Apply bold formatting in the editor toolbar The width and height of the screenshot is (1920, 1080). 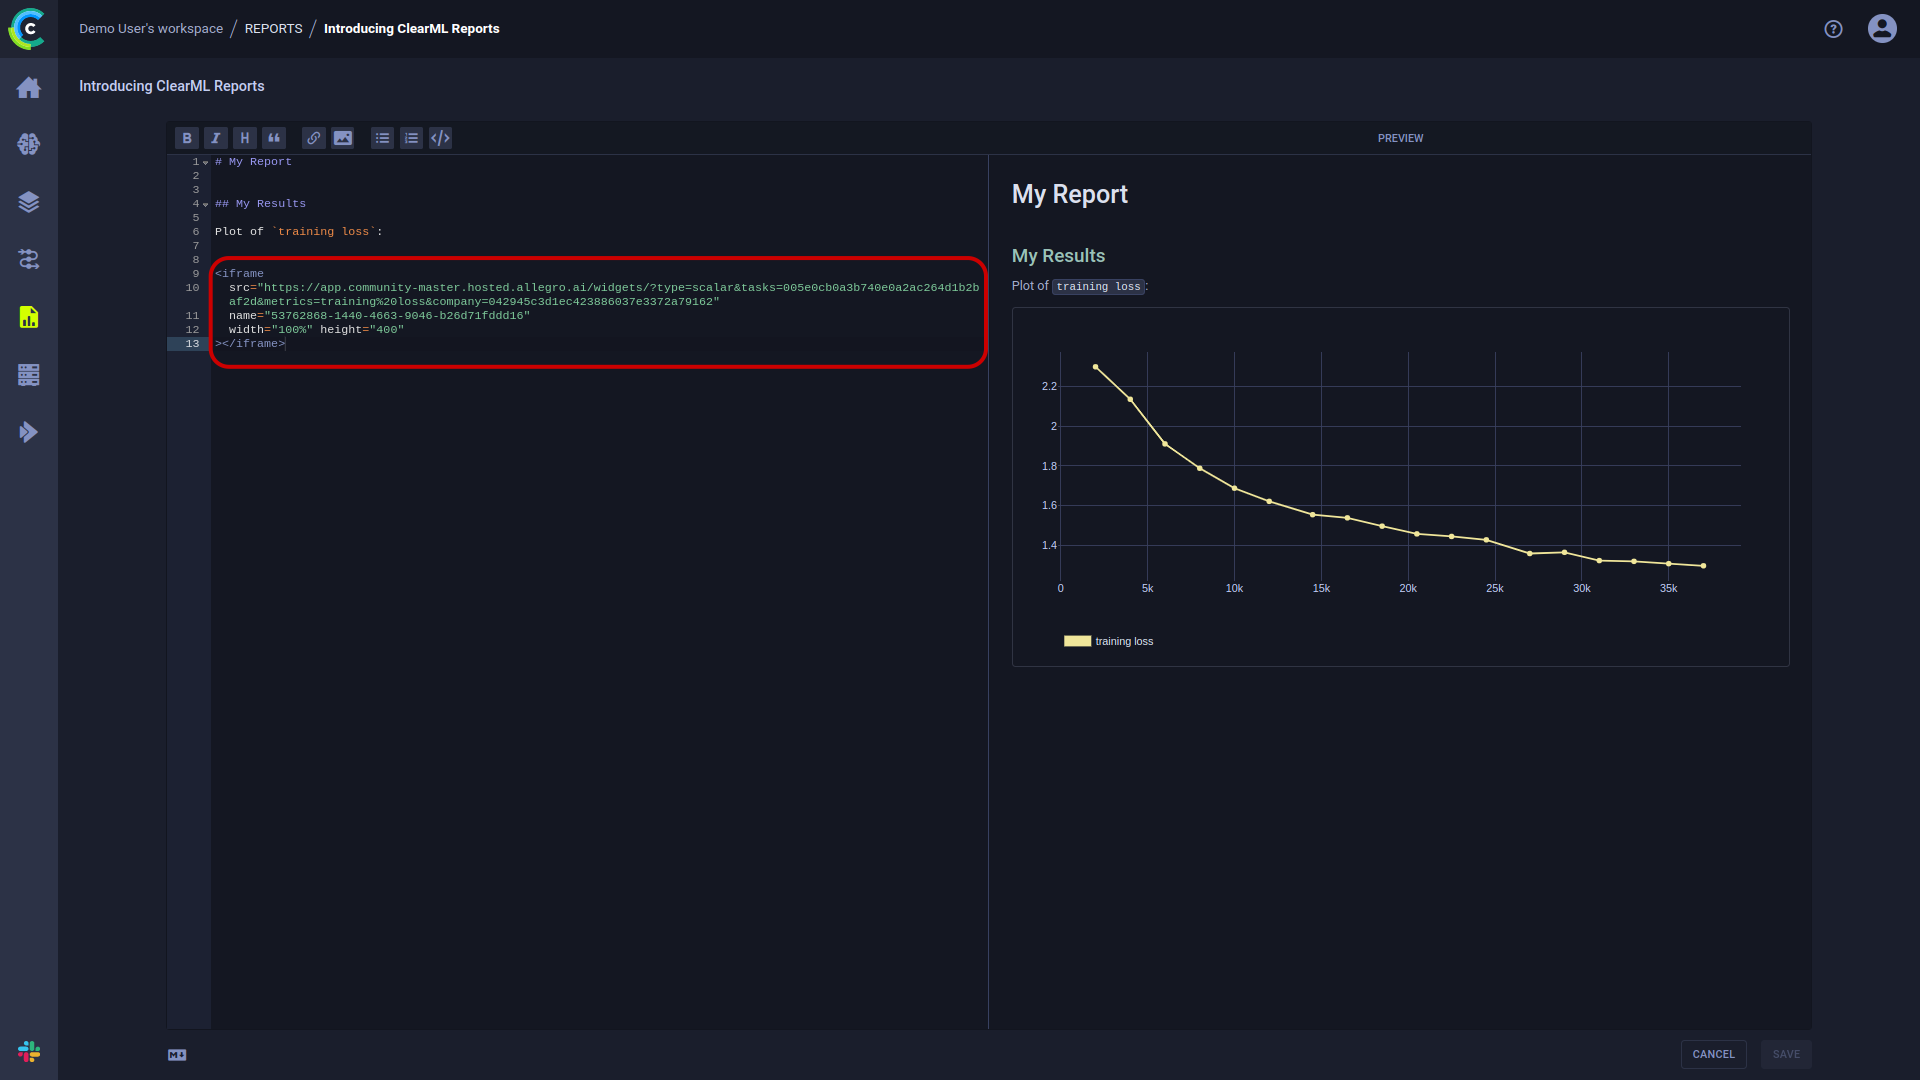click(x=187, y=138)
